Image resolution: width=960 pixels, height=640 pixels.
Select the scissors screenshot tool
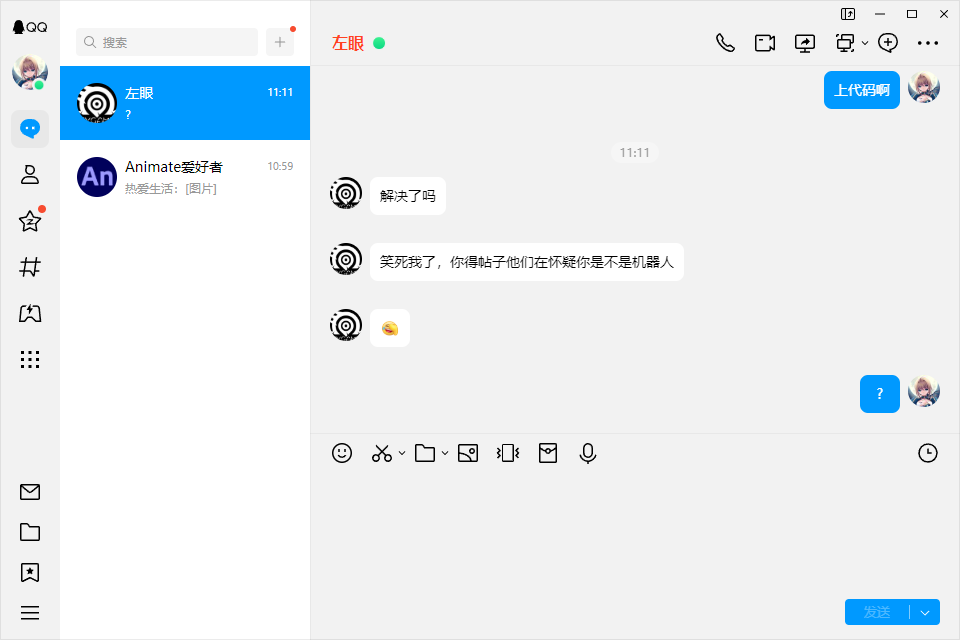tap(381, 453)
